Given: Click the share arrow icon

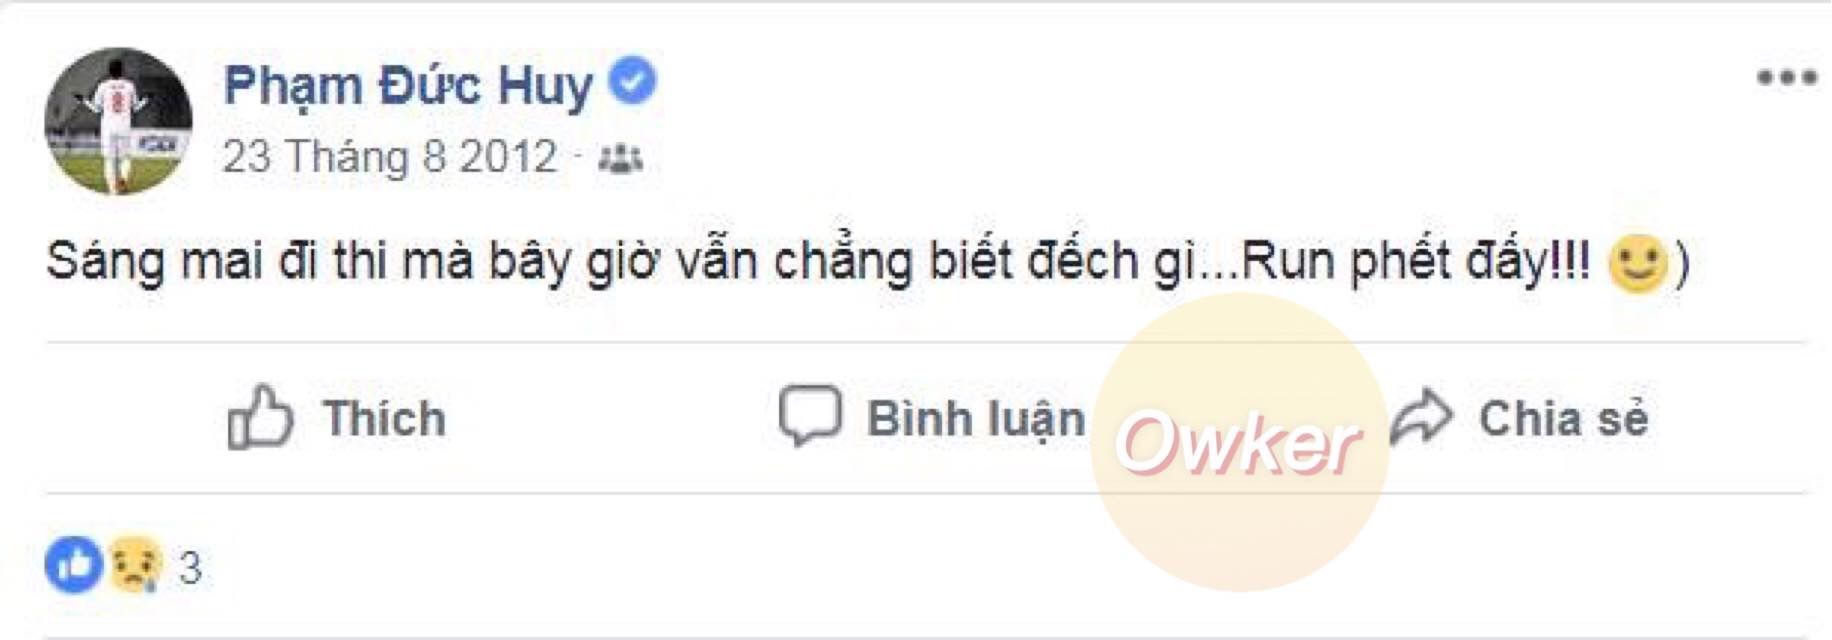Looking at the screenshot, I should (1421, 417).
